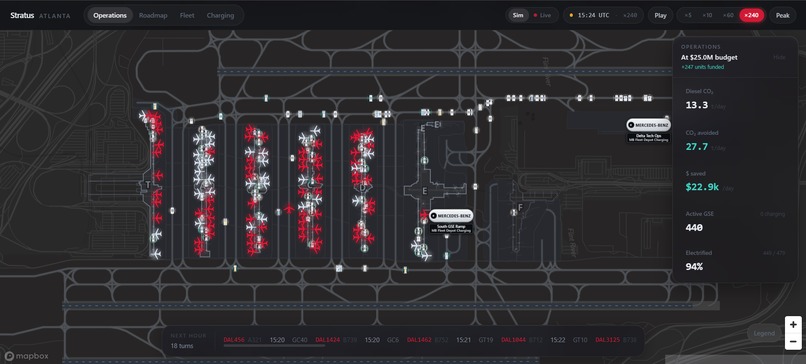Zoom in the map with plus button
The width and height of the screenshot is (806, 364).
point(793,324)
